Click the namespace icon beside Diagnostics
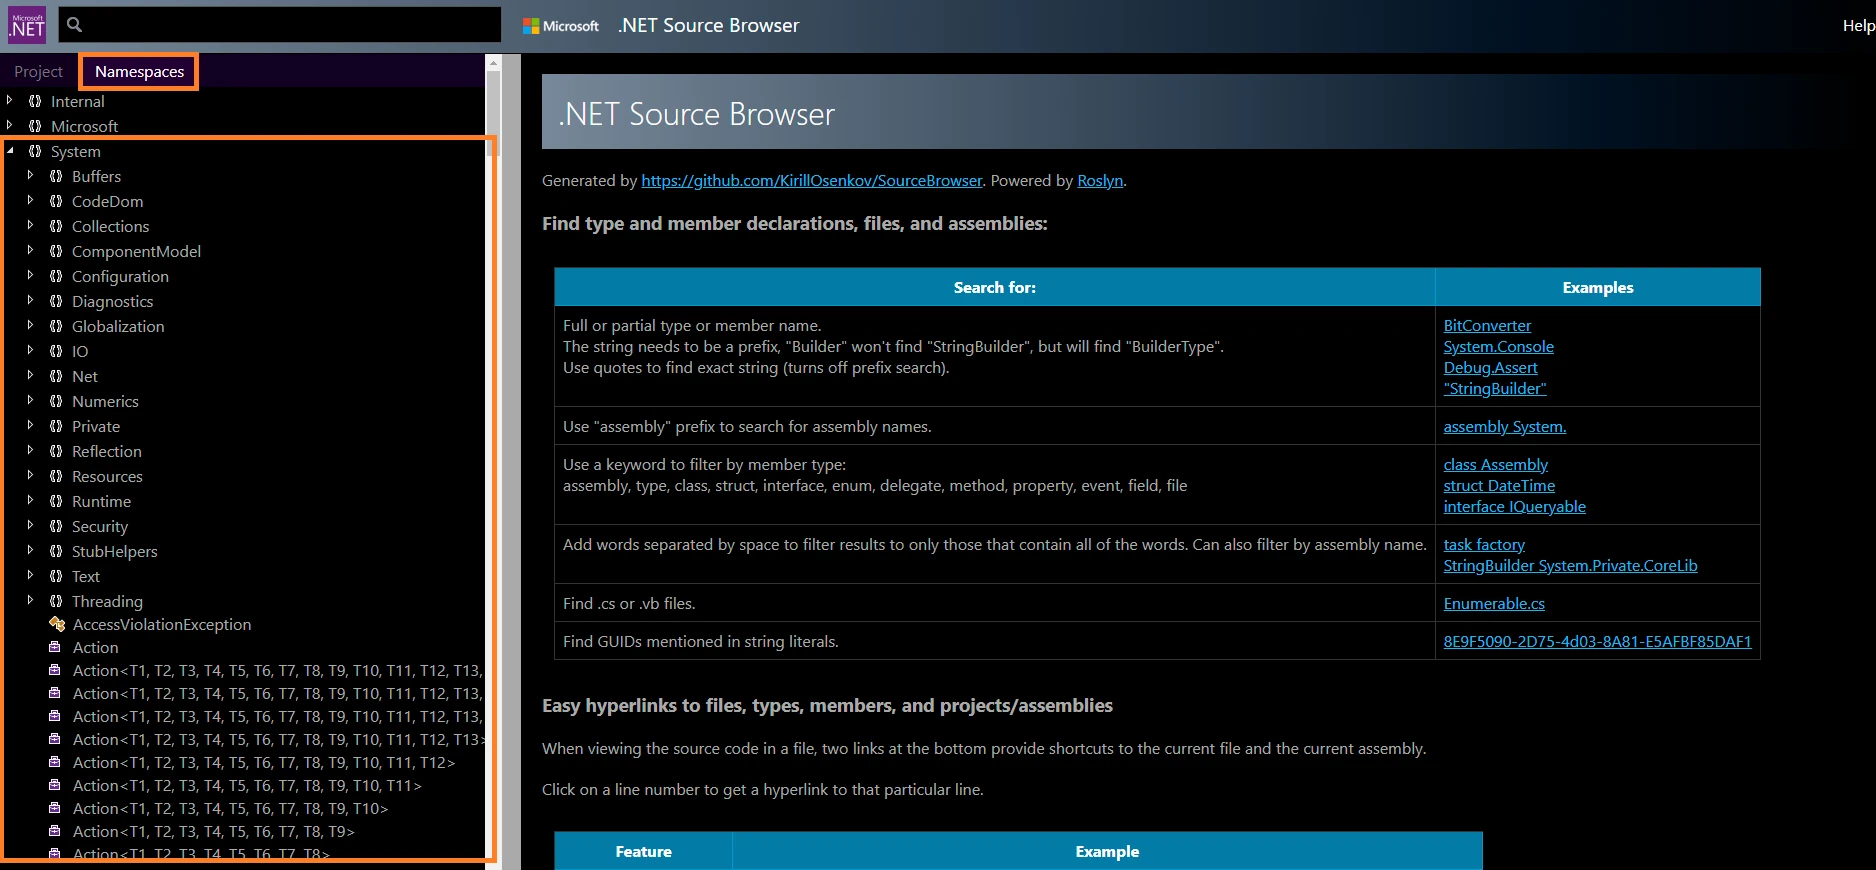This screenshot has height=870, width=1876. click(x=56, y=301)
